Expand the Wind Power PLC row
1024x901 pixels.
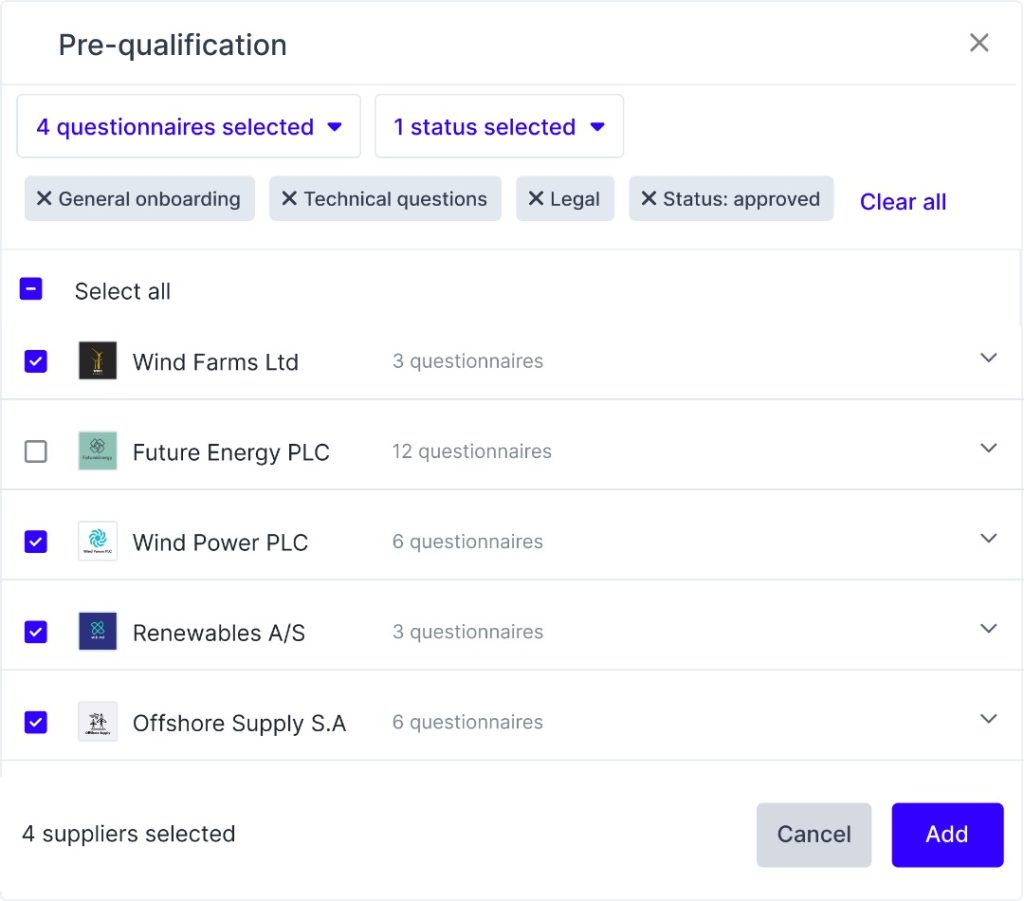tap(988, 539)
